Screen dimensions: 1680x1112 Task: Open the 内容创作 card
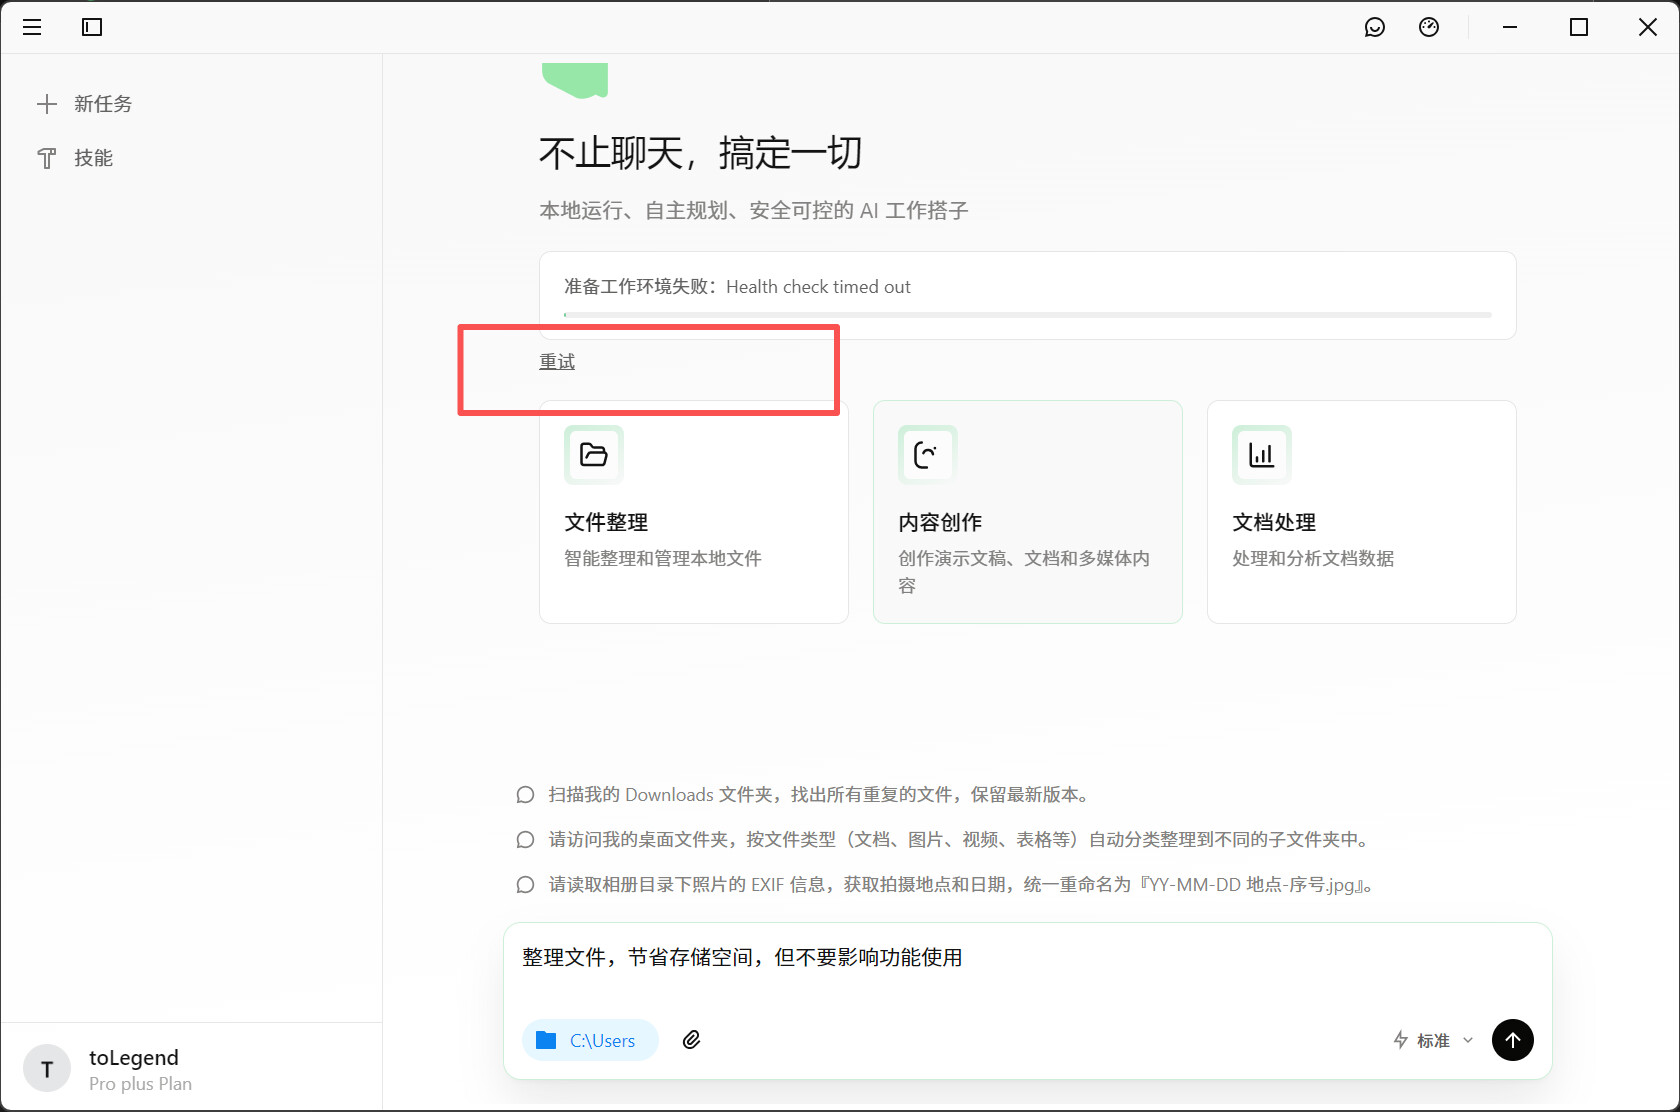1028,512
